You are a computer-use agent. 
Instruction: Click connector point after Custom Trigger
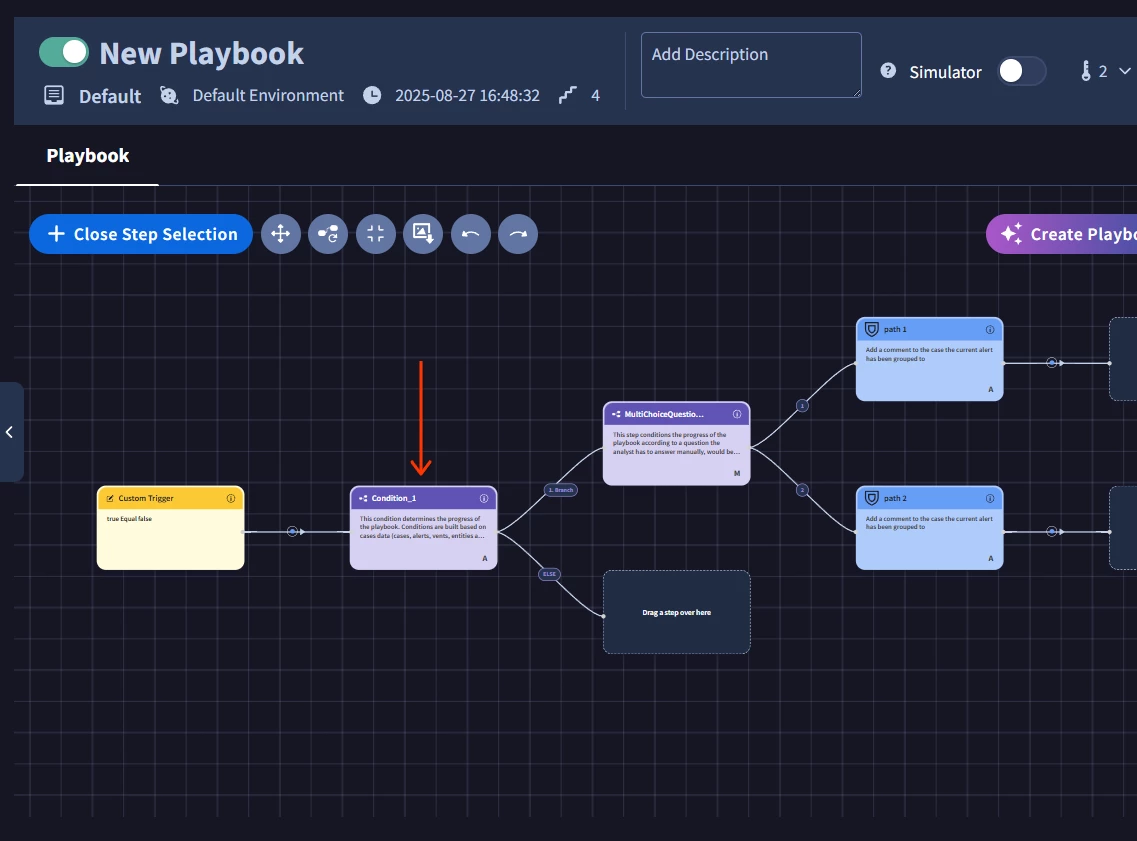[x=292, y=531]
